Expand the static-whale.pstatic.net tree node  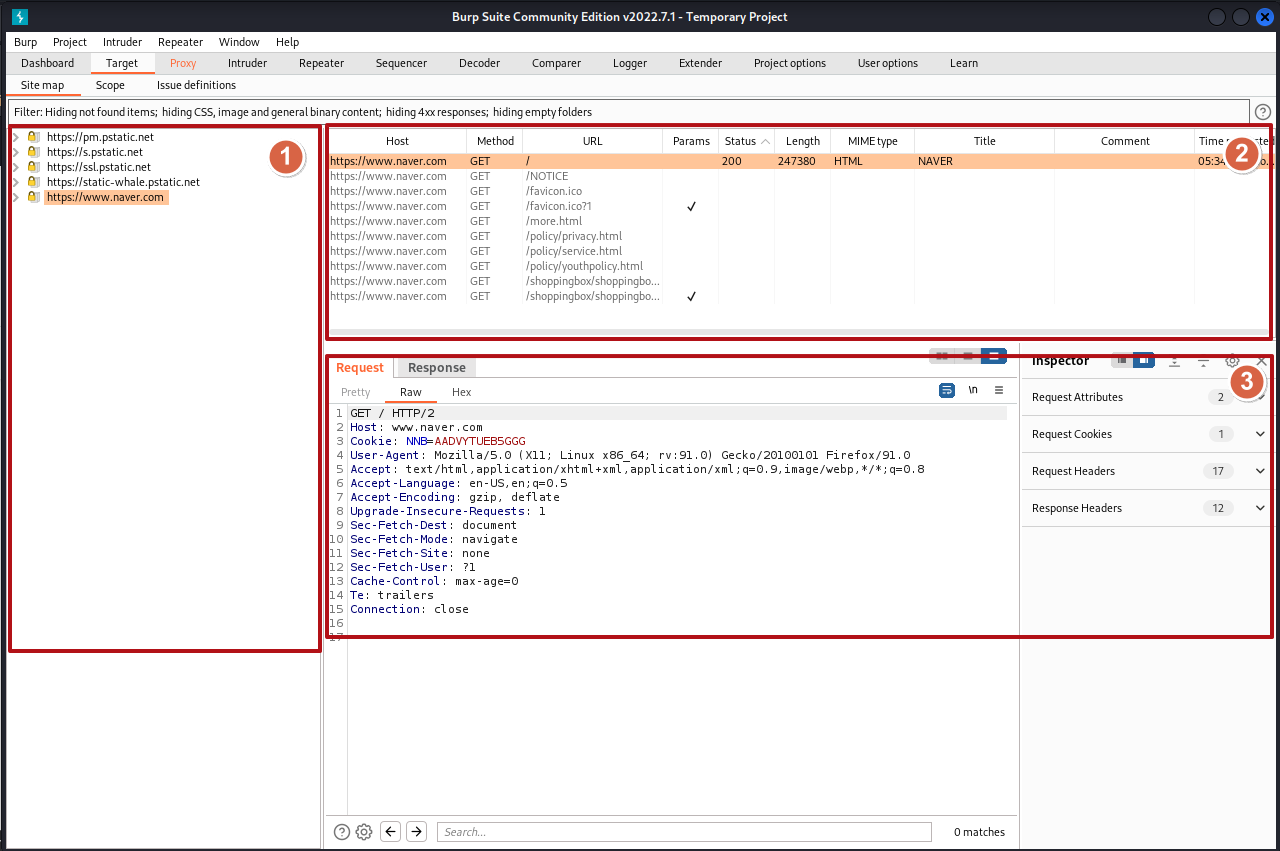(16, 182)
